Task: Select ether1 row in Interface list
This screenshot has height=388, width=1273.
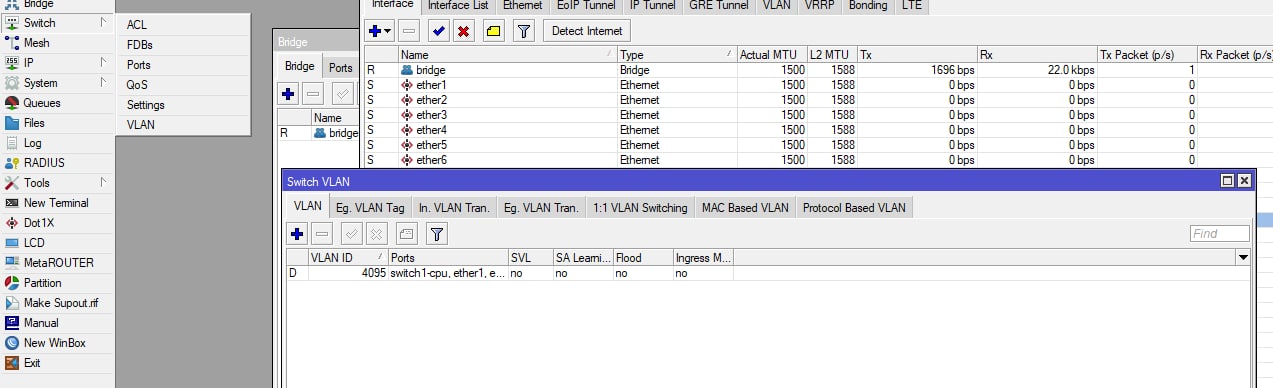Action: [818, 85]
